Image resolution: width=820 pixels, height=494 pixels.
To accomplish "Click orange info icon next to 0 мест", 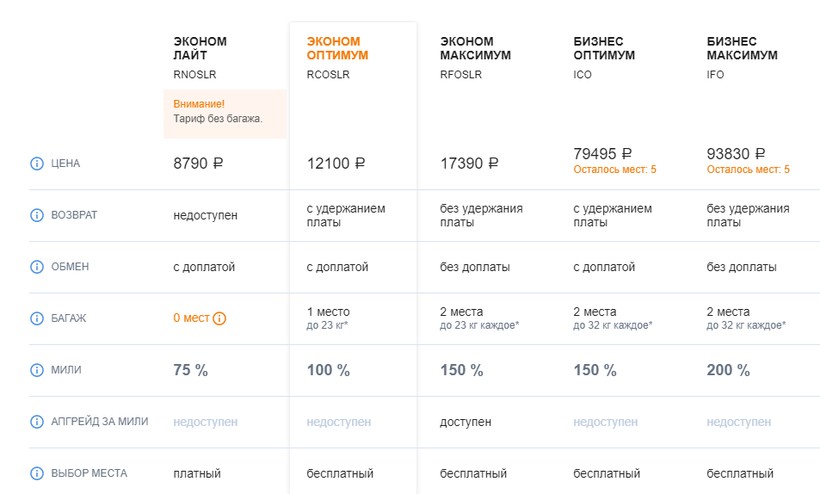I will click(x=220, y=319).
